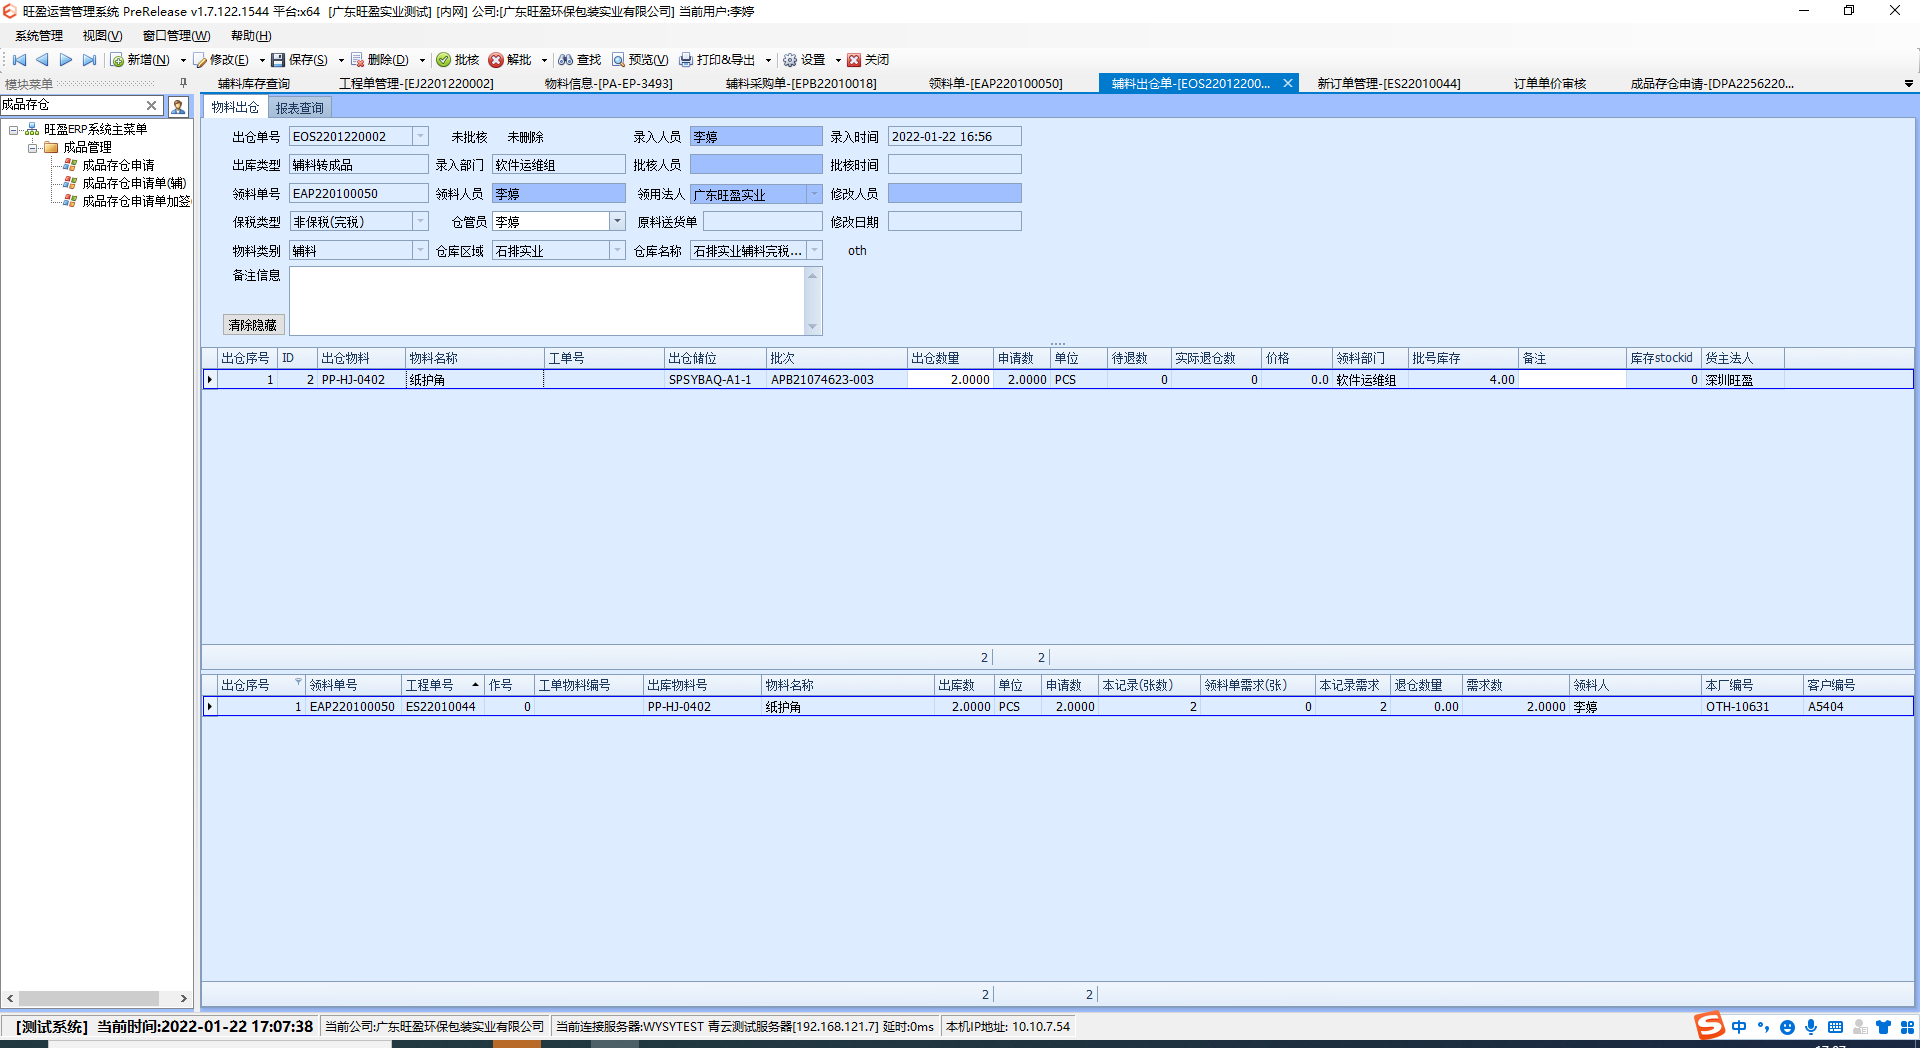Image resolution: width=1920 pixels, height=1048 pixels.
Task: Open the input method emoji panel
Action: [x=1787, y=1027]
